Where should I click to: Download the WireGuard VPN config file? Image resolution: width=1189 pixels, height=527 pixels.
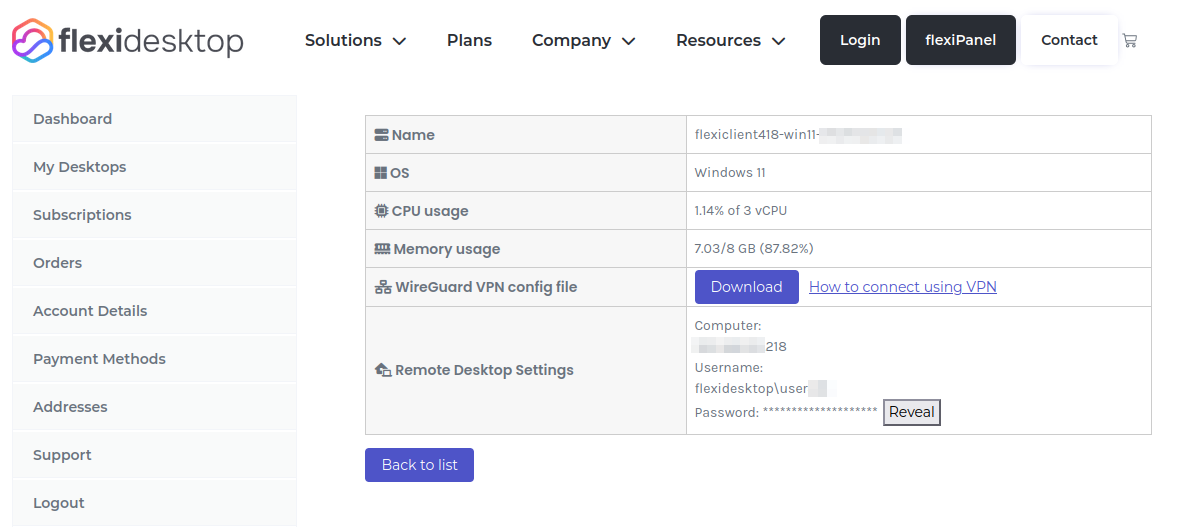point(746,287)
